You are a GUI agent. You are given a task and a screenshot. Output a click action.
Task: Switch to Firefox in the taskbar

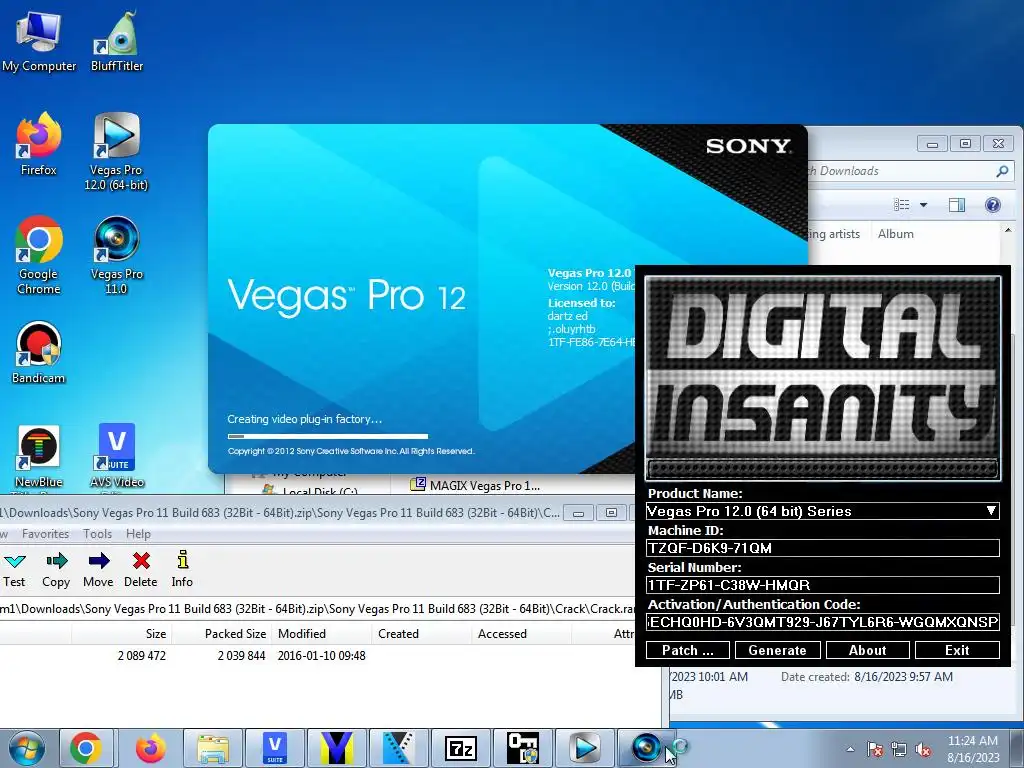[x=150, y=748]
